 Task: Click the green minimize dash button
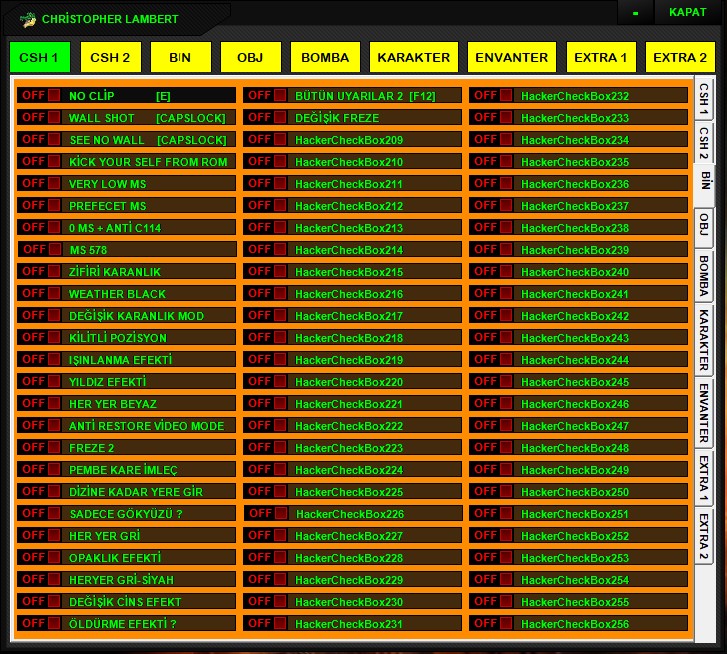coord(636,13)
